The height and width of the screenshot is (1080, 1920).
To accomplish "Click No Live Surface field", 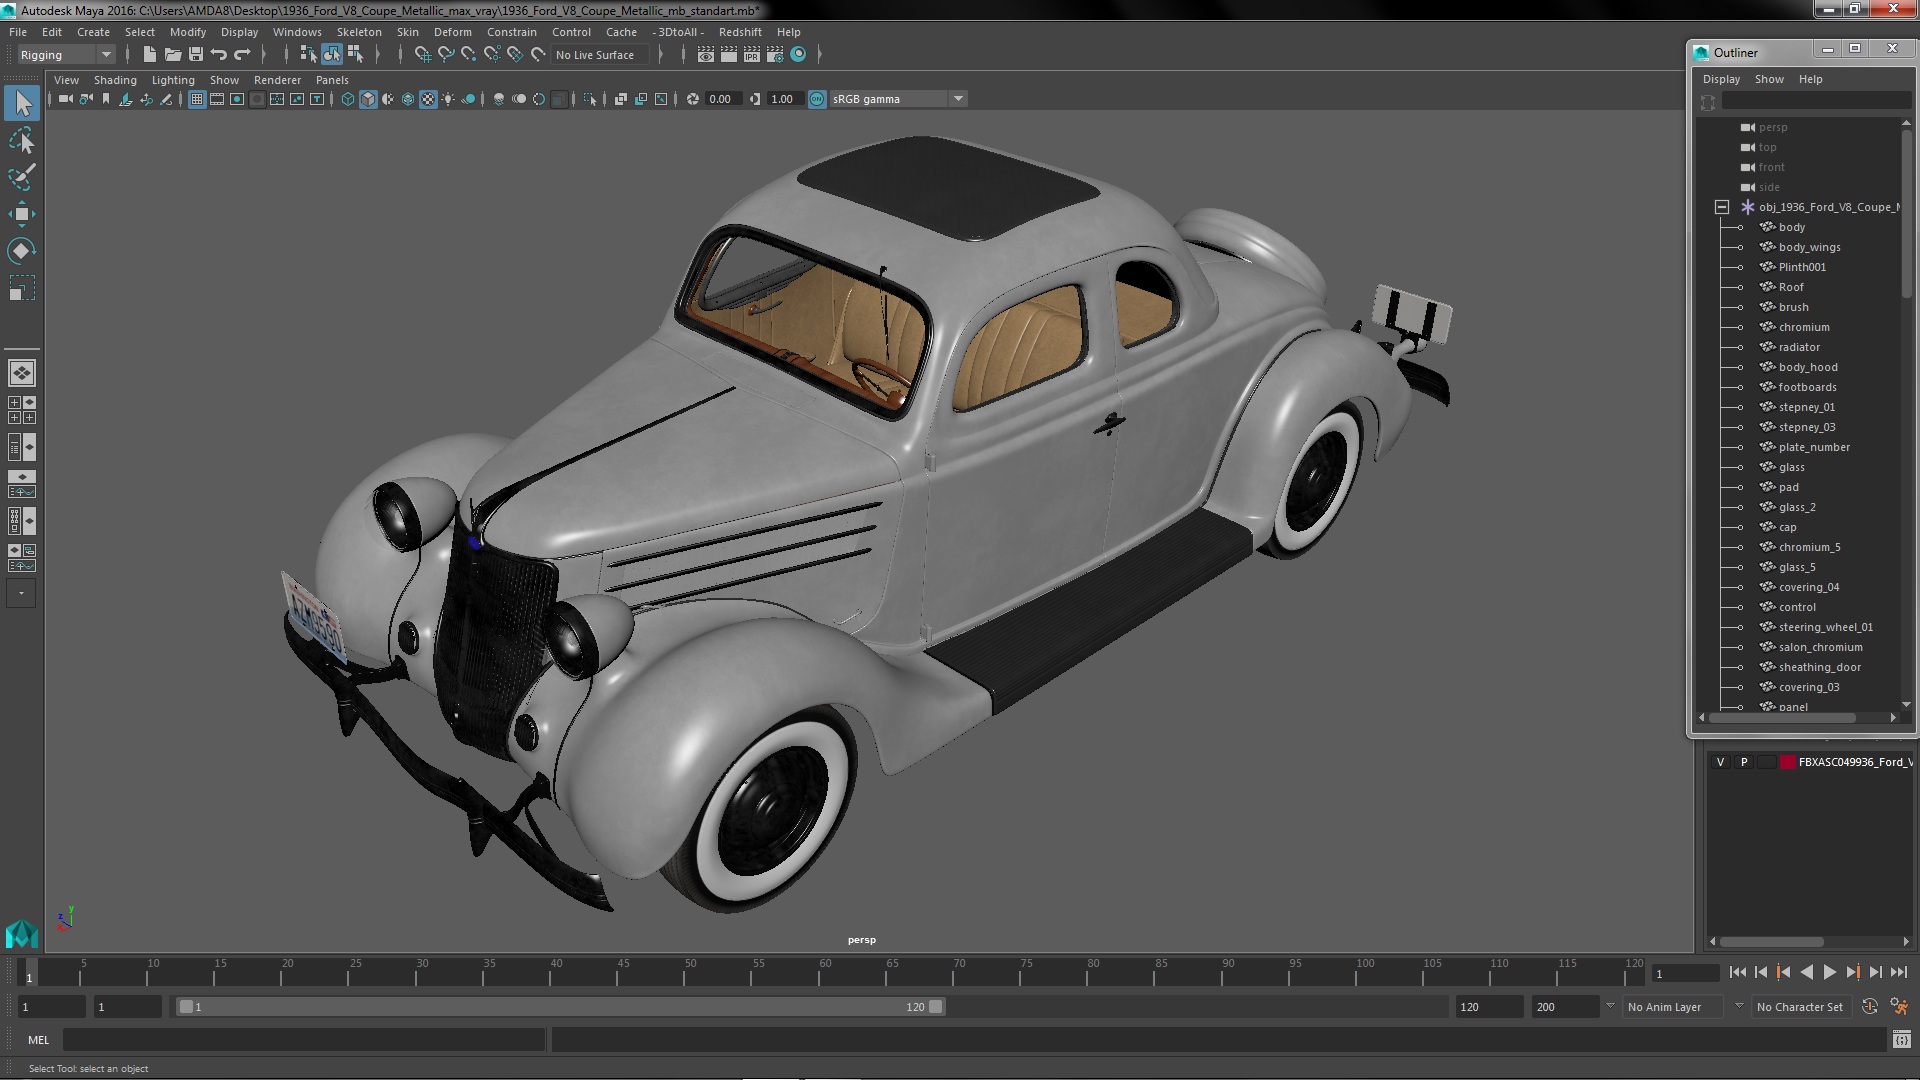I will click(595, 55).
